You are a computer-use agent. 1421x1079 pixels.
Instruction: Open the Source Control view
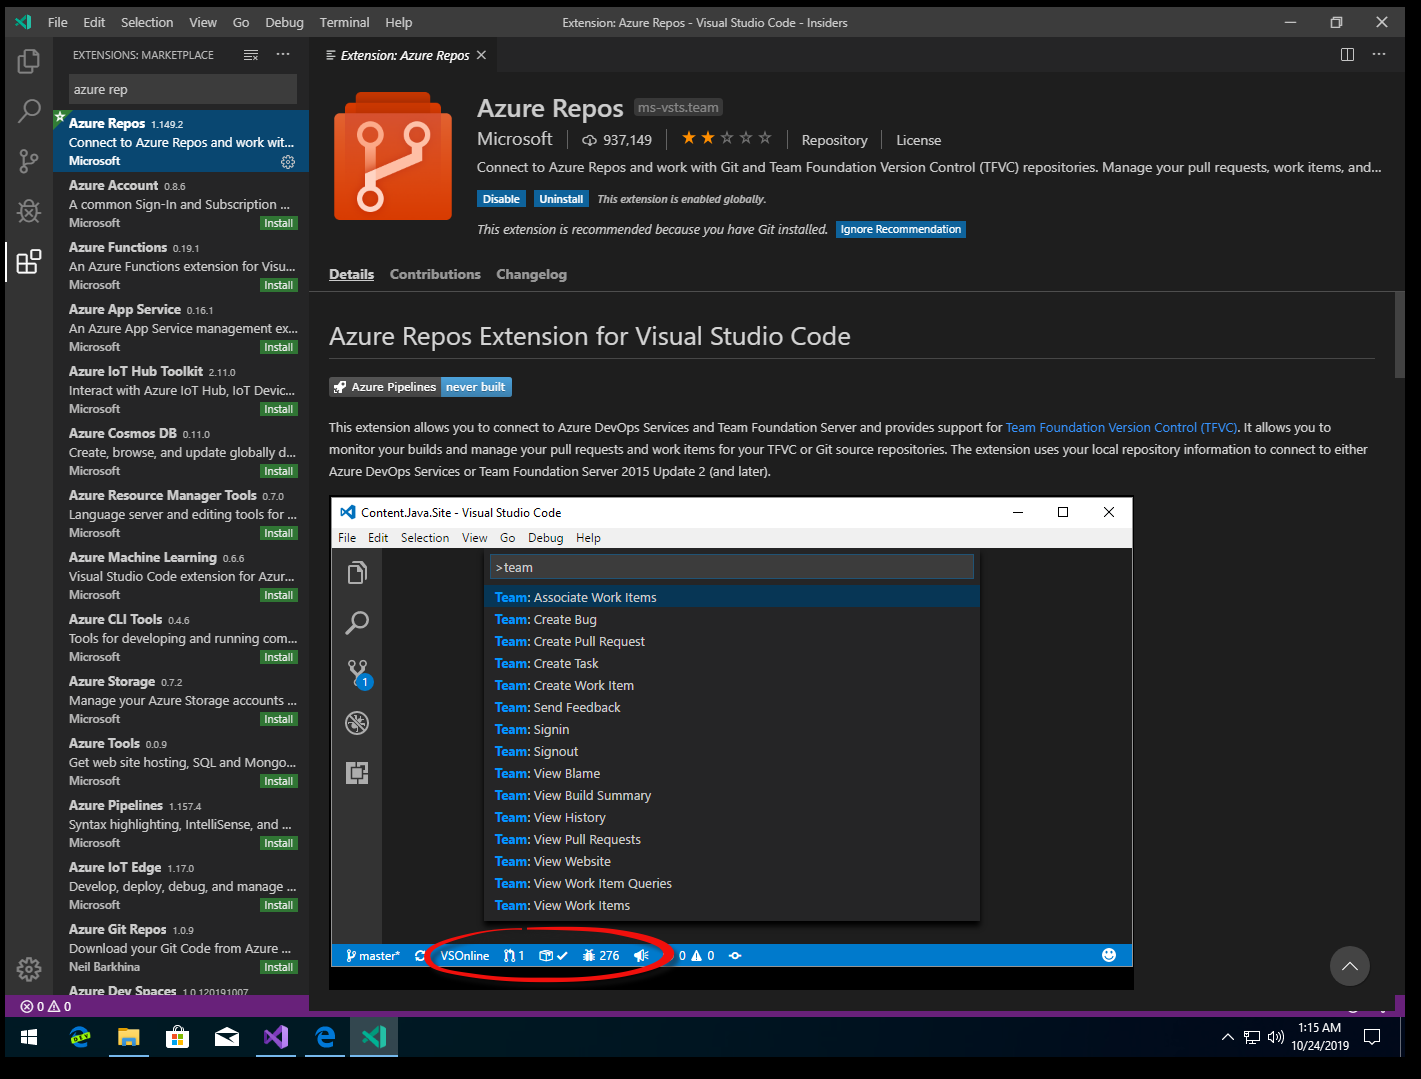28,161
